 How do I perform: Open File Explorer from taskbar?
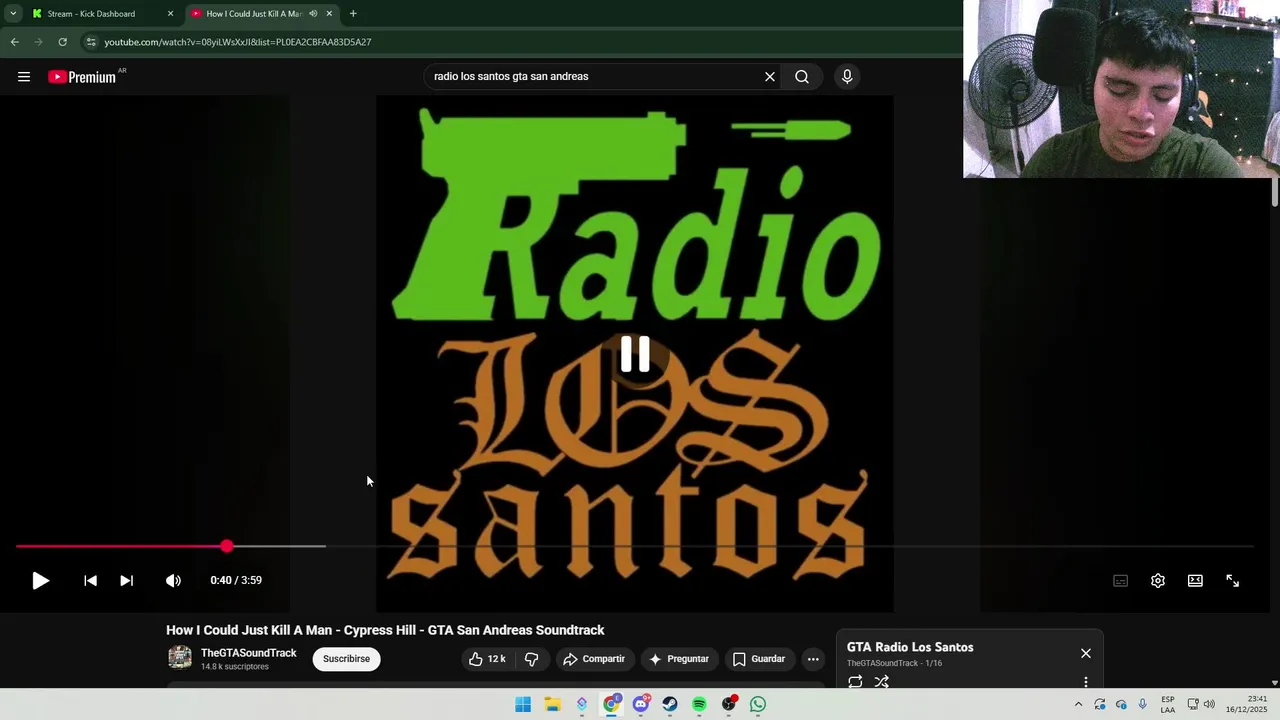pos(552,705)
